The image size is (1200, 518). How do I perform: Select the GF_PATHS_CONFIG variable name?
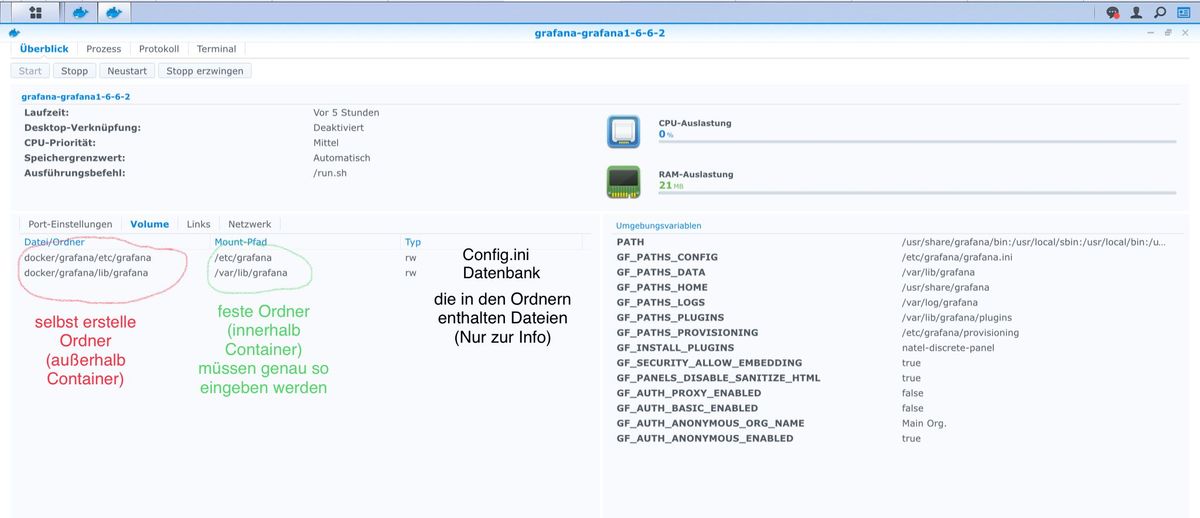point(667,257)
